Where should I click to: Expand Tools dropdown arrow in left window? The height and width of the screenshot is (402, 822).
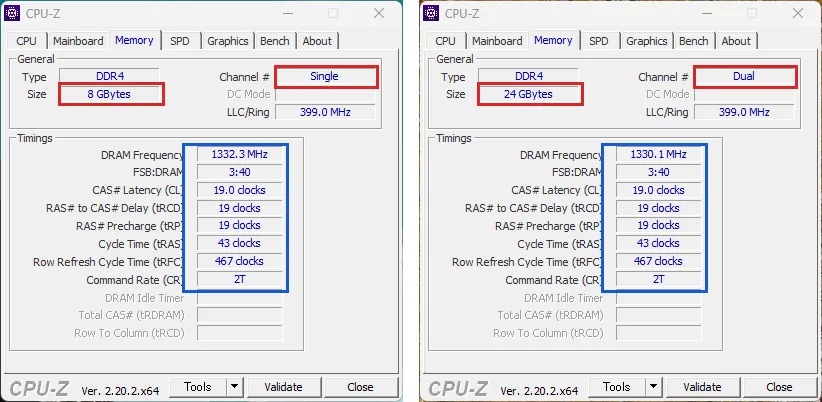click(235, 387)
